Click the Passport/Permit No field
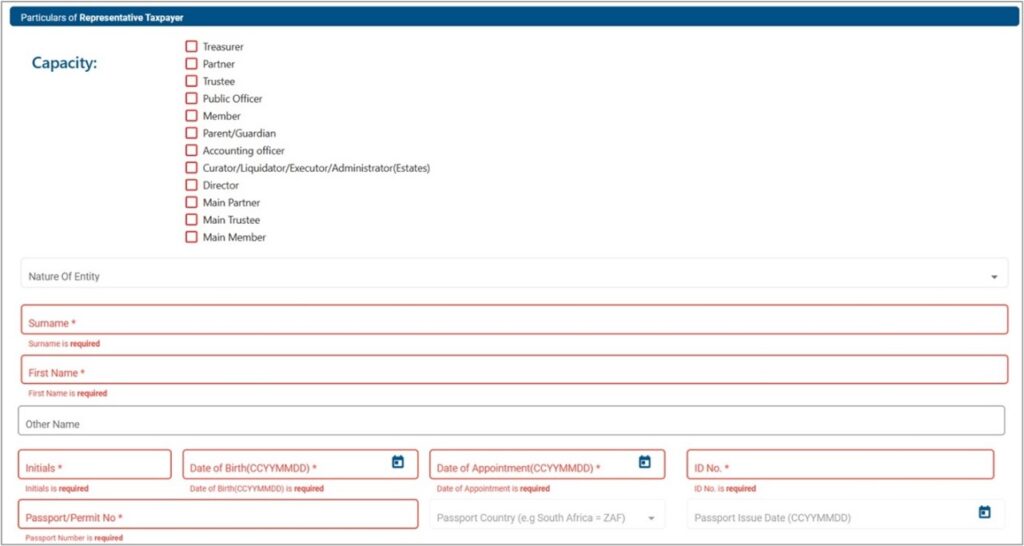 (218, 514)
